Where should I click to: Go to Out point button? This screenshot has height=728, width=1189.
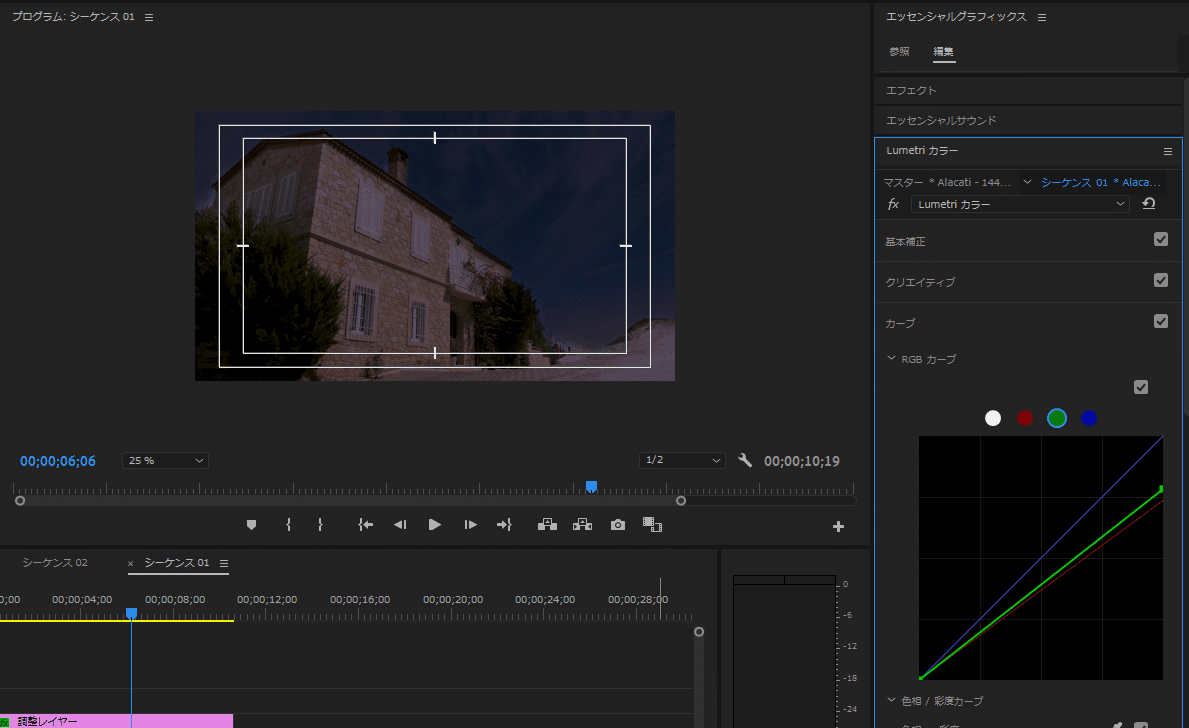pos(504,525)
